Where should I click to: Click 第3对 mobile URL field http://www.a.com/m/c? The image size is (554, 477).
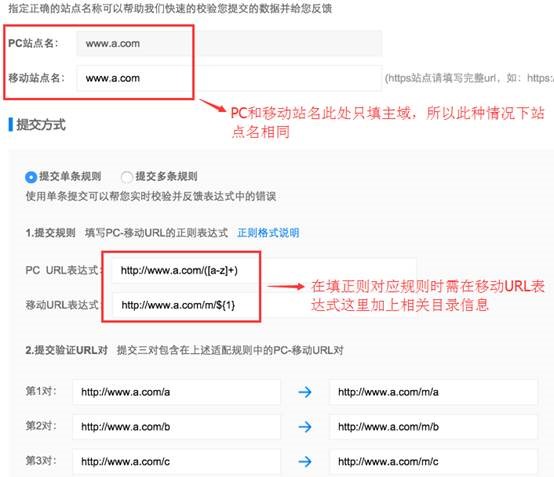point(433,461)
